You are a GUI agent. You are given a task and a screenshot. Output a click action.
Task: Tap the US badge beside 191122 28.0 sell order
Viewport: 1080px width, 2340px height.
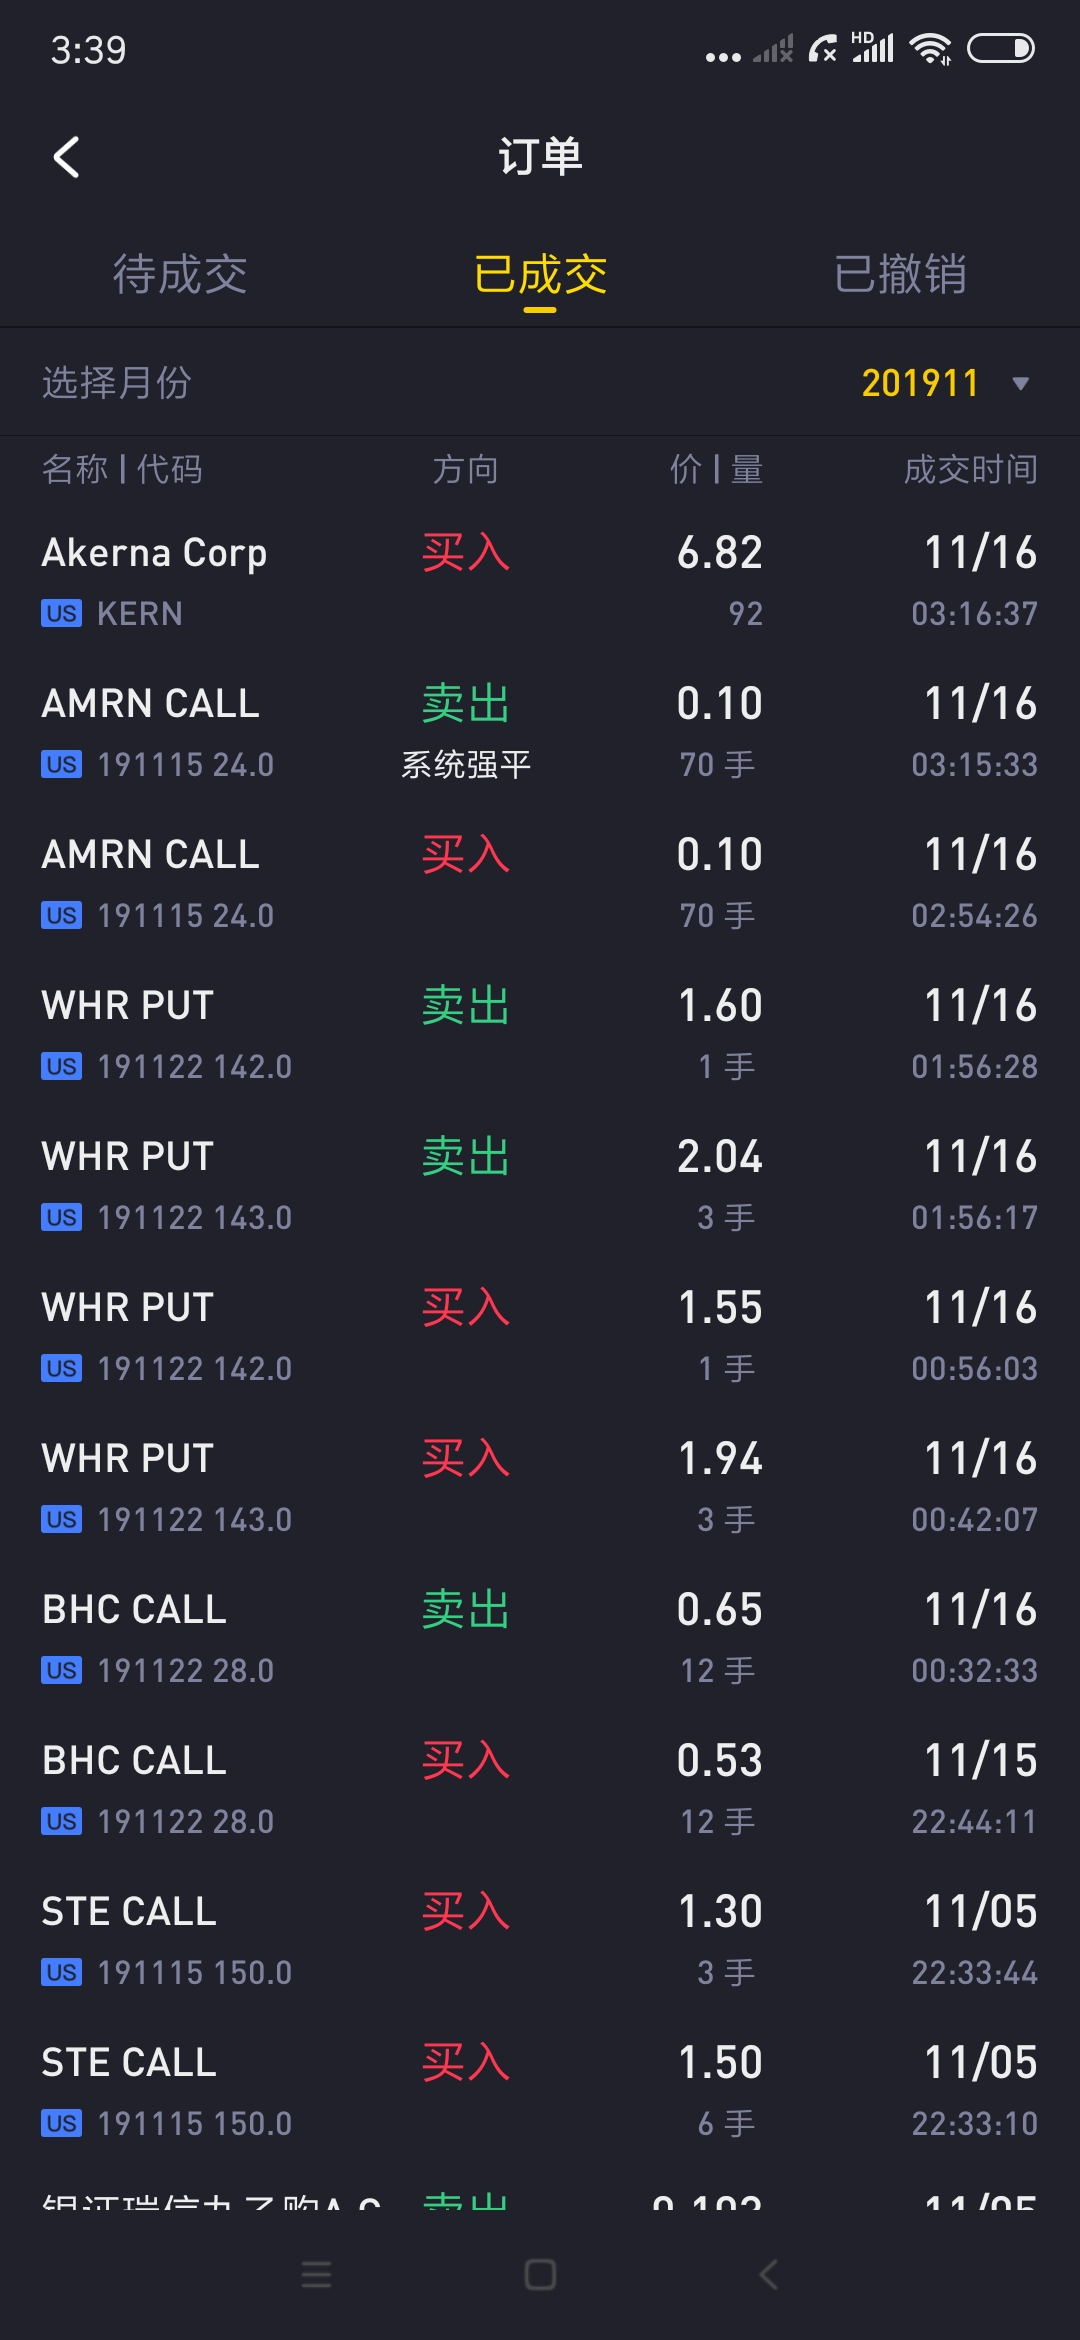62,1670
